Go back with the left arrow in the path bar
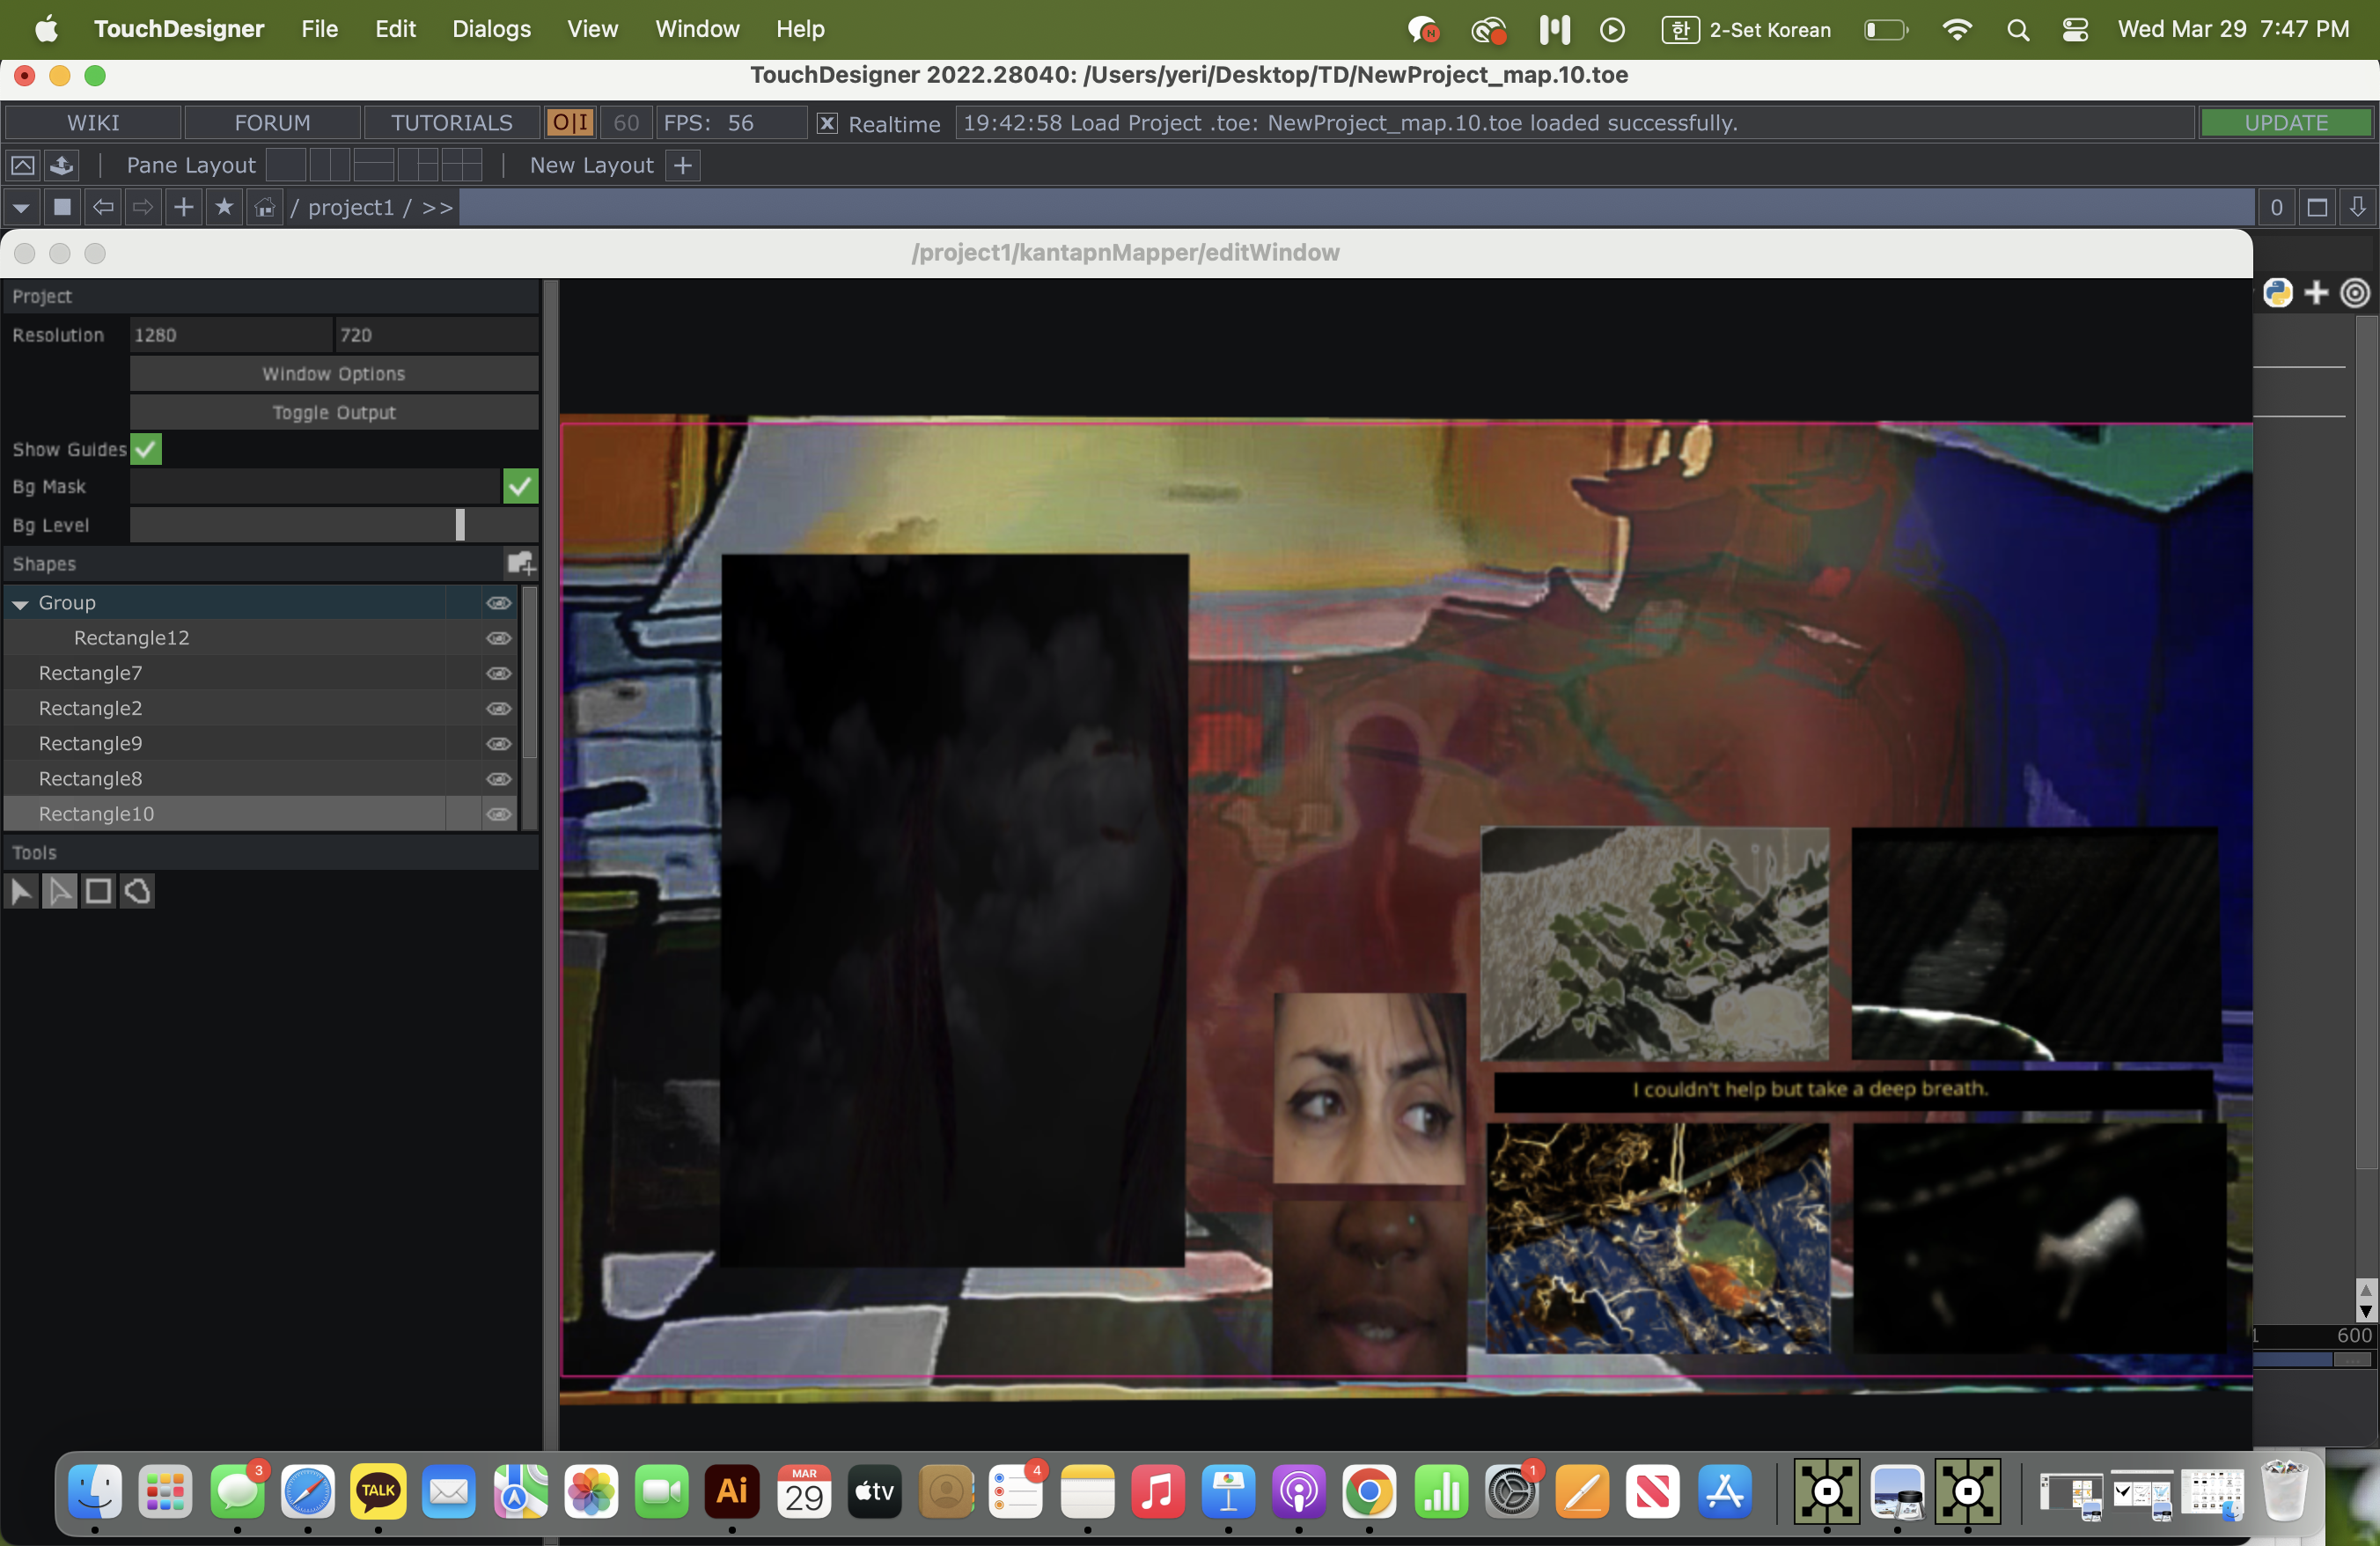The image size is (2380, 1546). pos(103,207)
